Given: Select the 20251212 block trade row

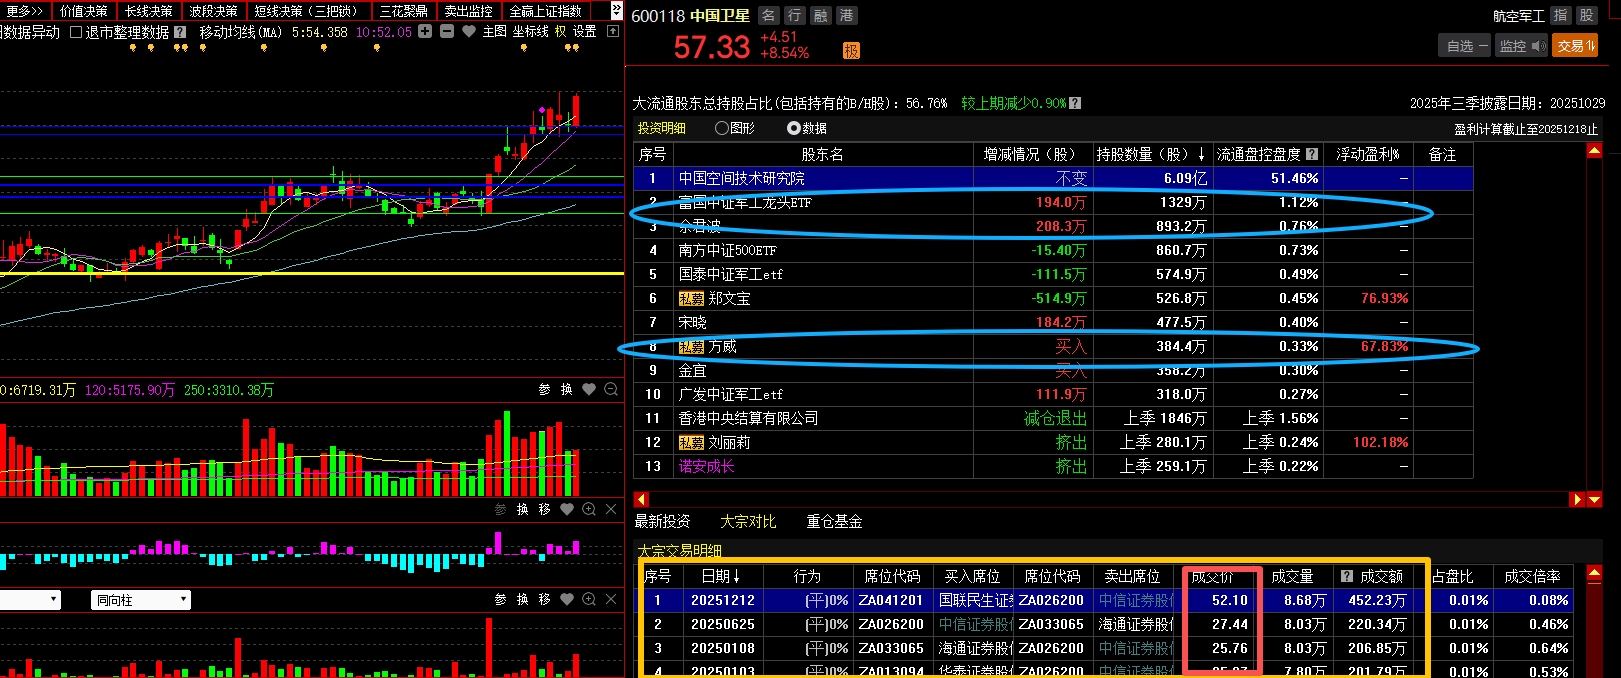Looking at the screenshot, I should coord(1106,600).
